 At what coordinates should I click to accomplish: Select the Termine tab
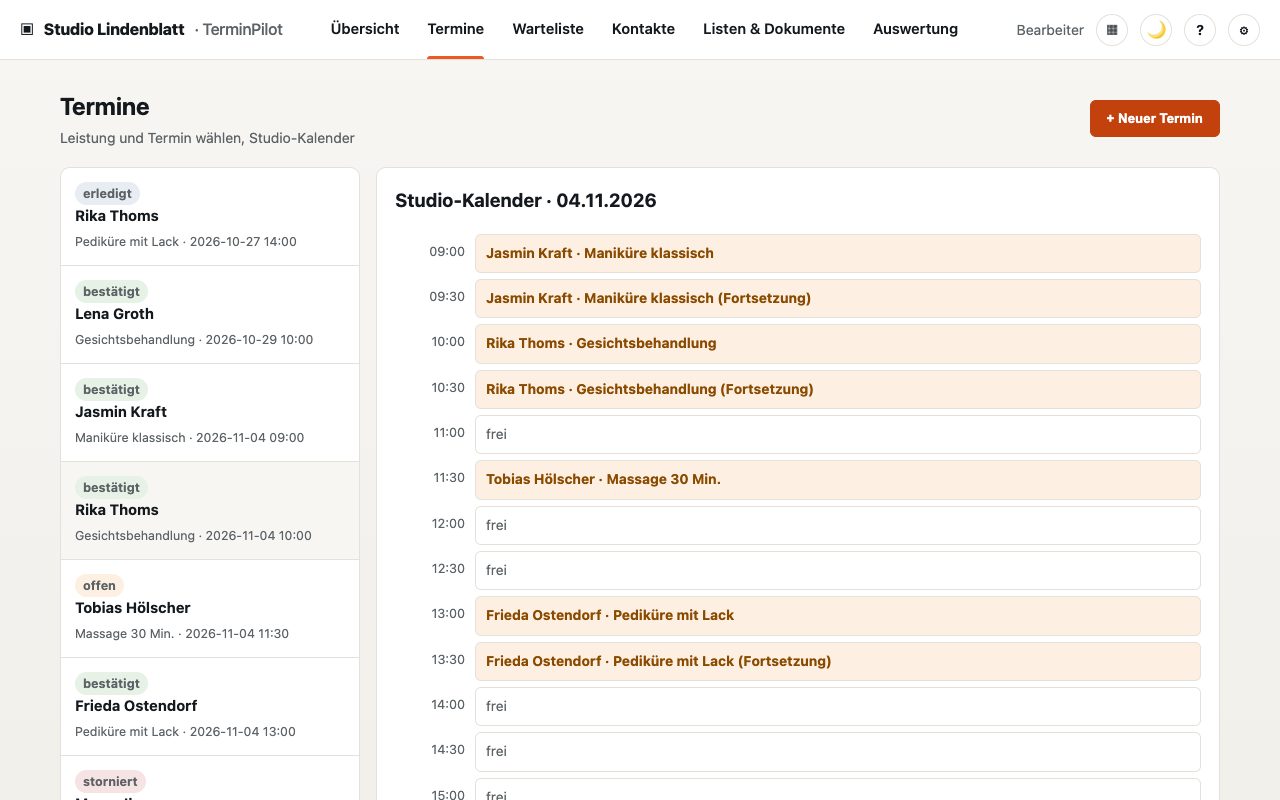pyautogui.click(x=456, y=29)
